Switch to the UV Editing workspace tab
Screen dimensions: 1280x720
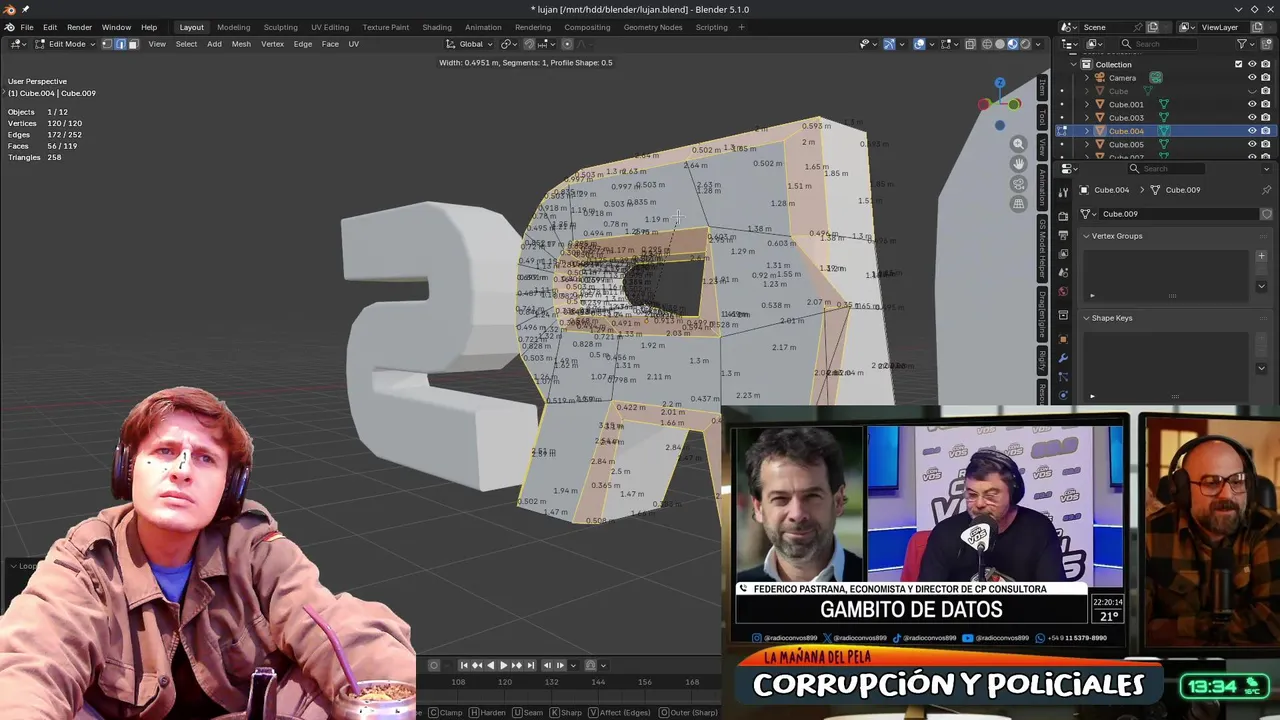point(330,27)
